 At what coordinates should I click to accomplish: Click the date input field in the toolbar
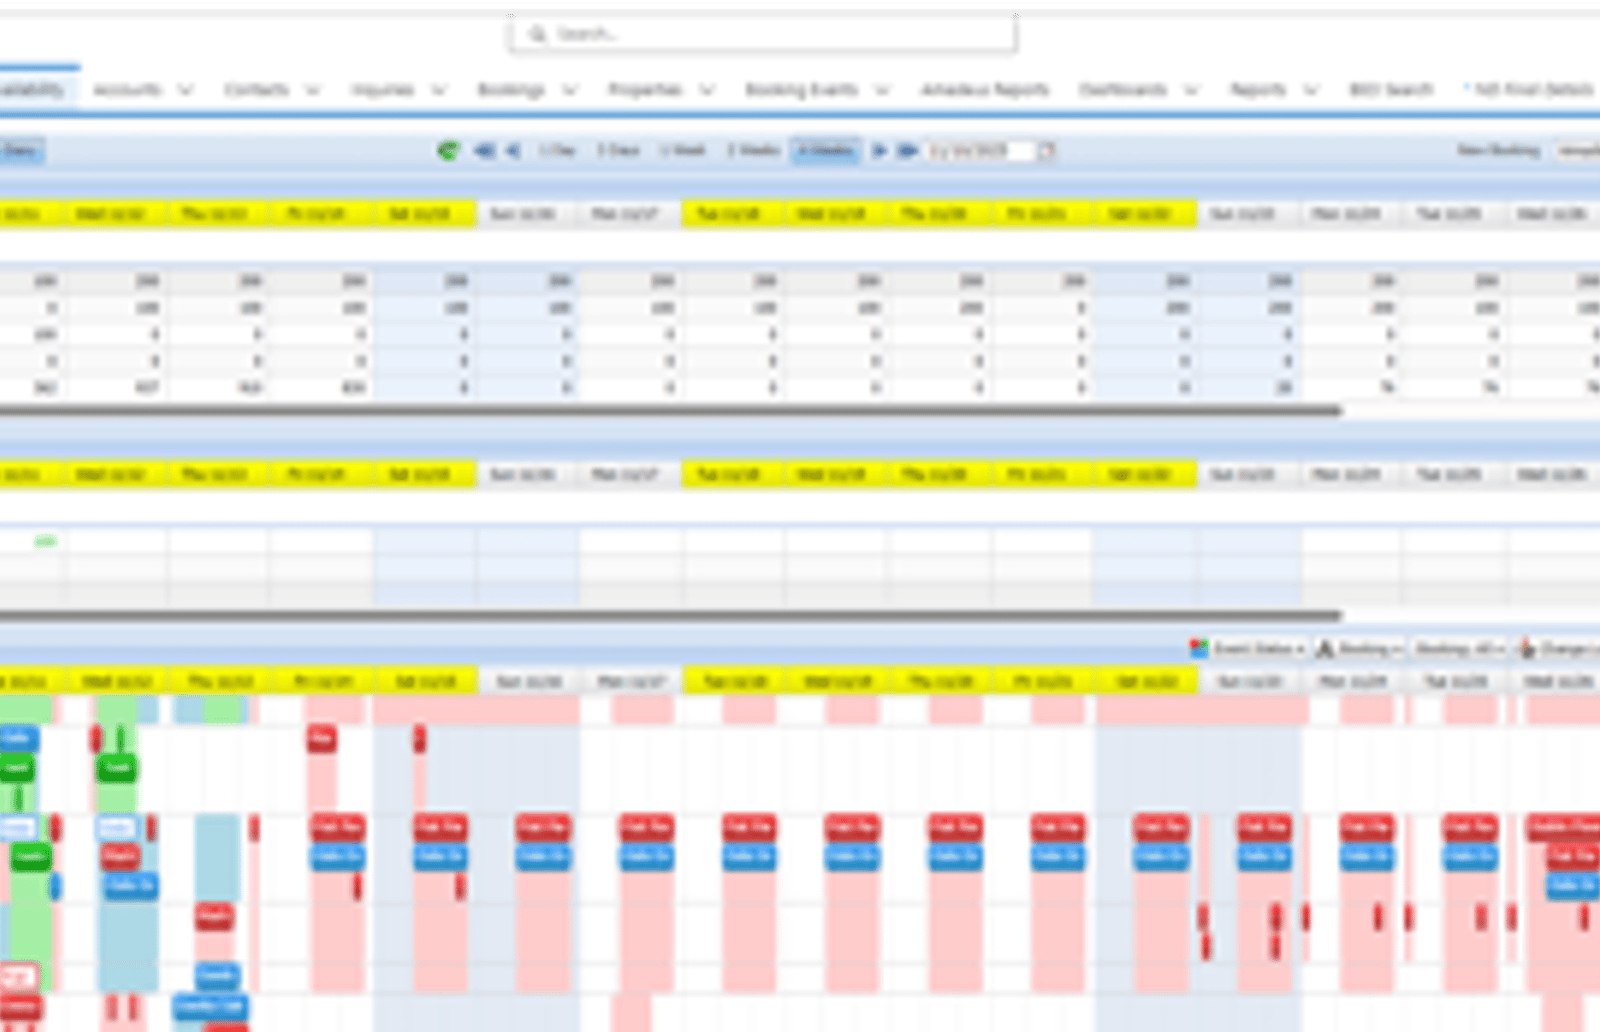tap(980, 151)
